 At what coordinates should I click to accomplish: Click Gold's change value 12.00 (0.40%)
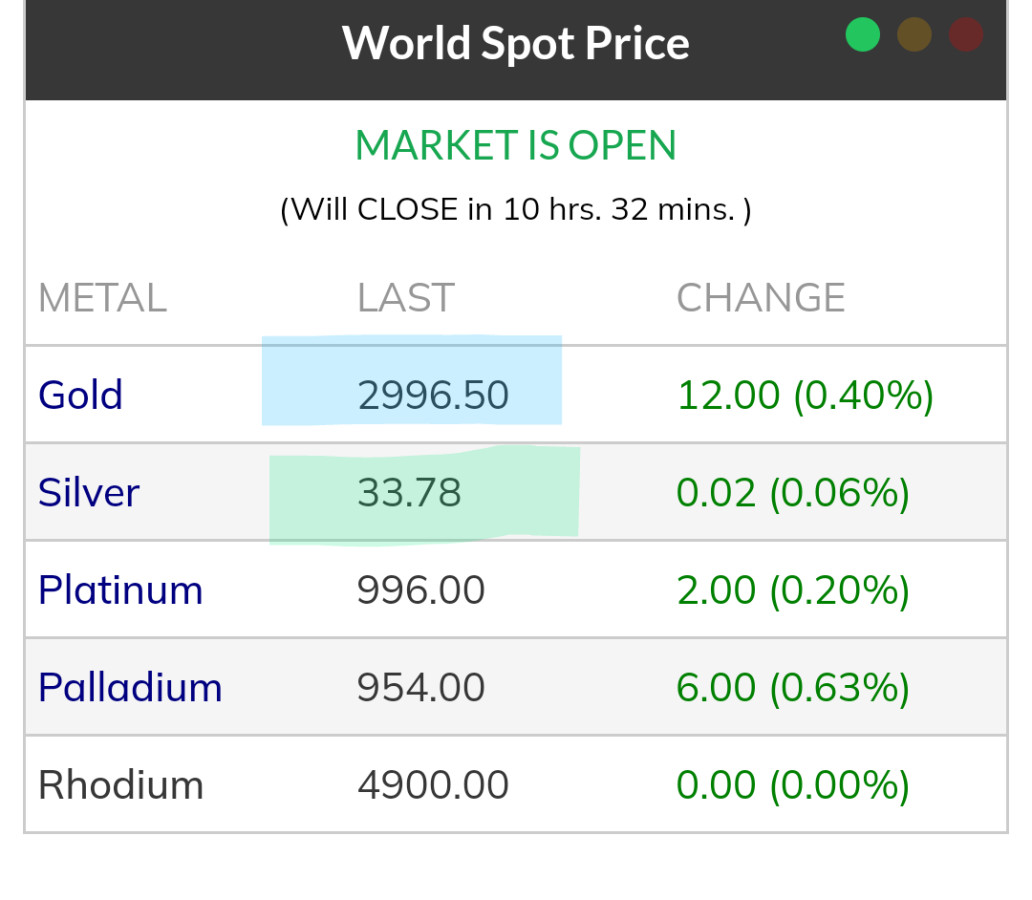[x=805, y=395]
